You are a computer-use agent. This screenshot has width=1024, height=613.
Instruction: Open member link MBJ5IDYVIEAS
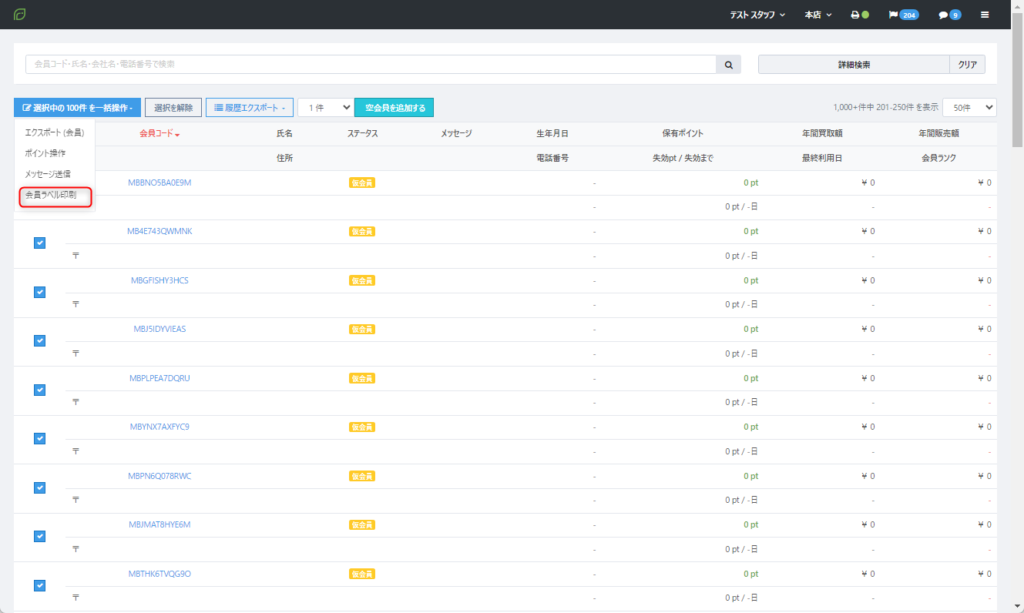tap(159, 329)
